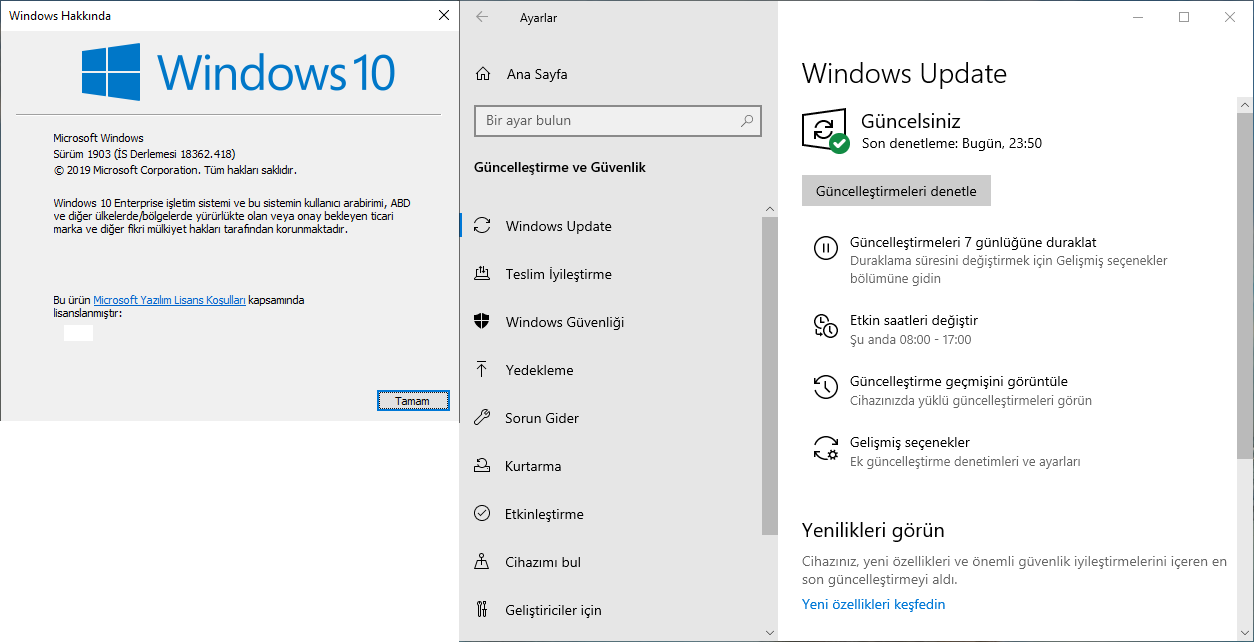
Task: Click the back arrow in Ayarlar window
Action: pyautogui.click(x=482, y=17)
